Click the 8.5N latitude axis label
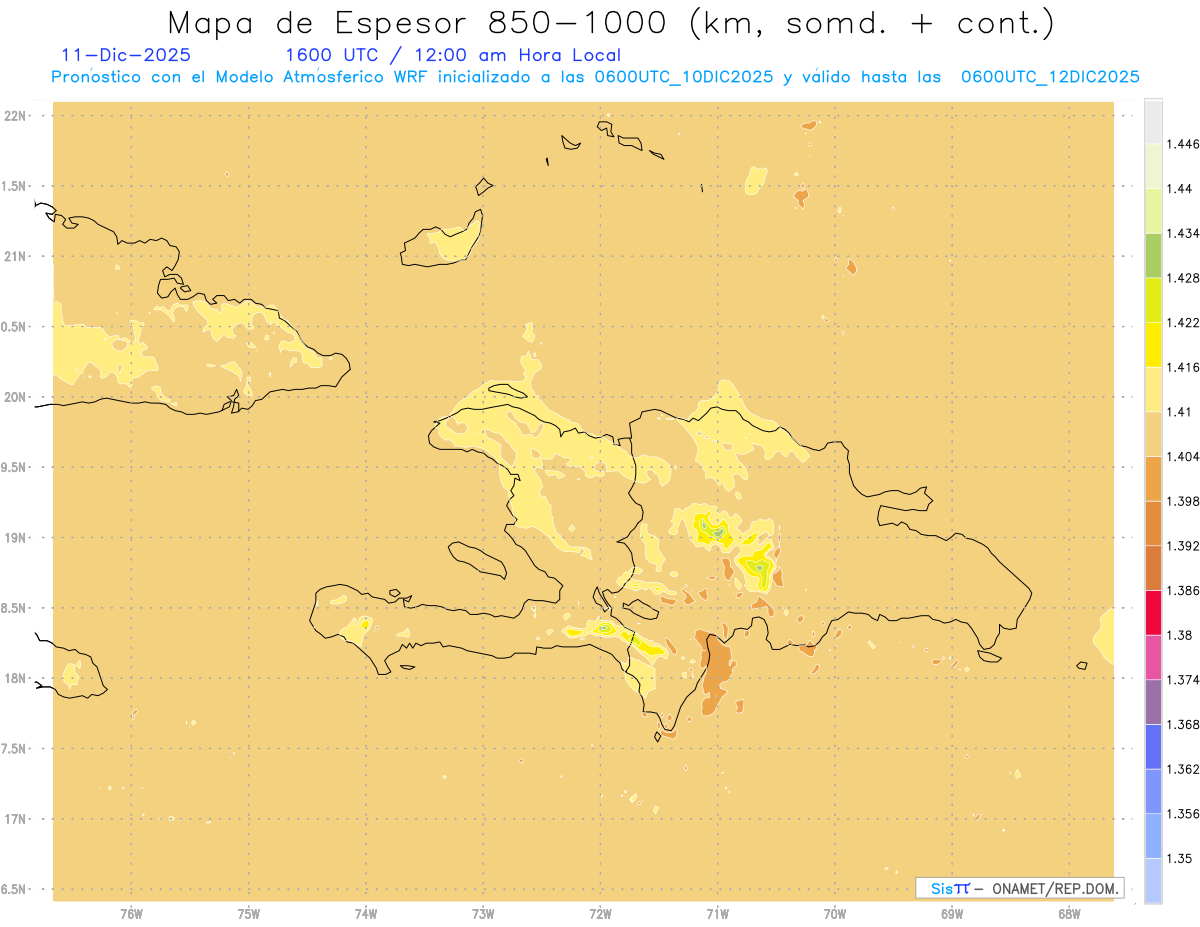1200x927 pixels. tap(14, 608)
